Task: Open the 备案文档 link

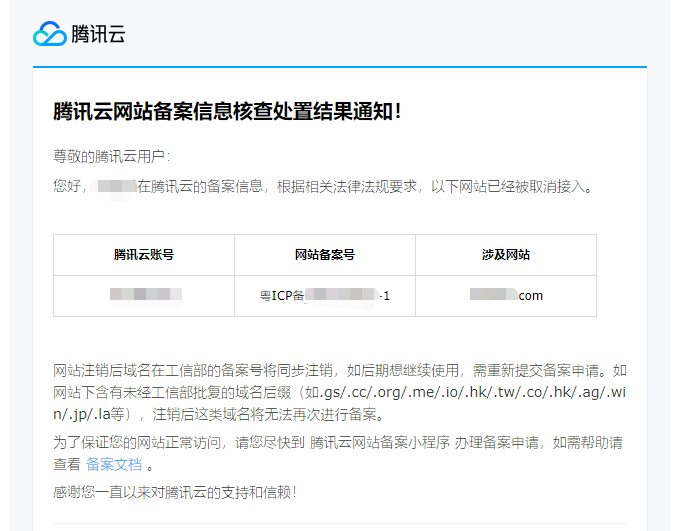Action: pyautogui.click(x=114, y=464)
